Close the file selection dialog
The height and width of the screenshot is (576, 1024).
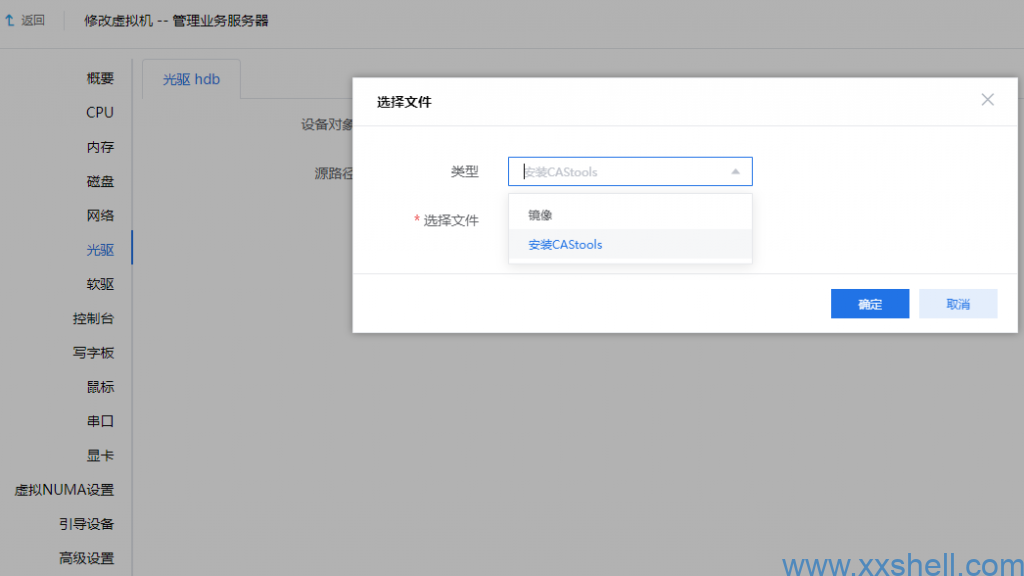[987, 100]
